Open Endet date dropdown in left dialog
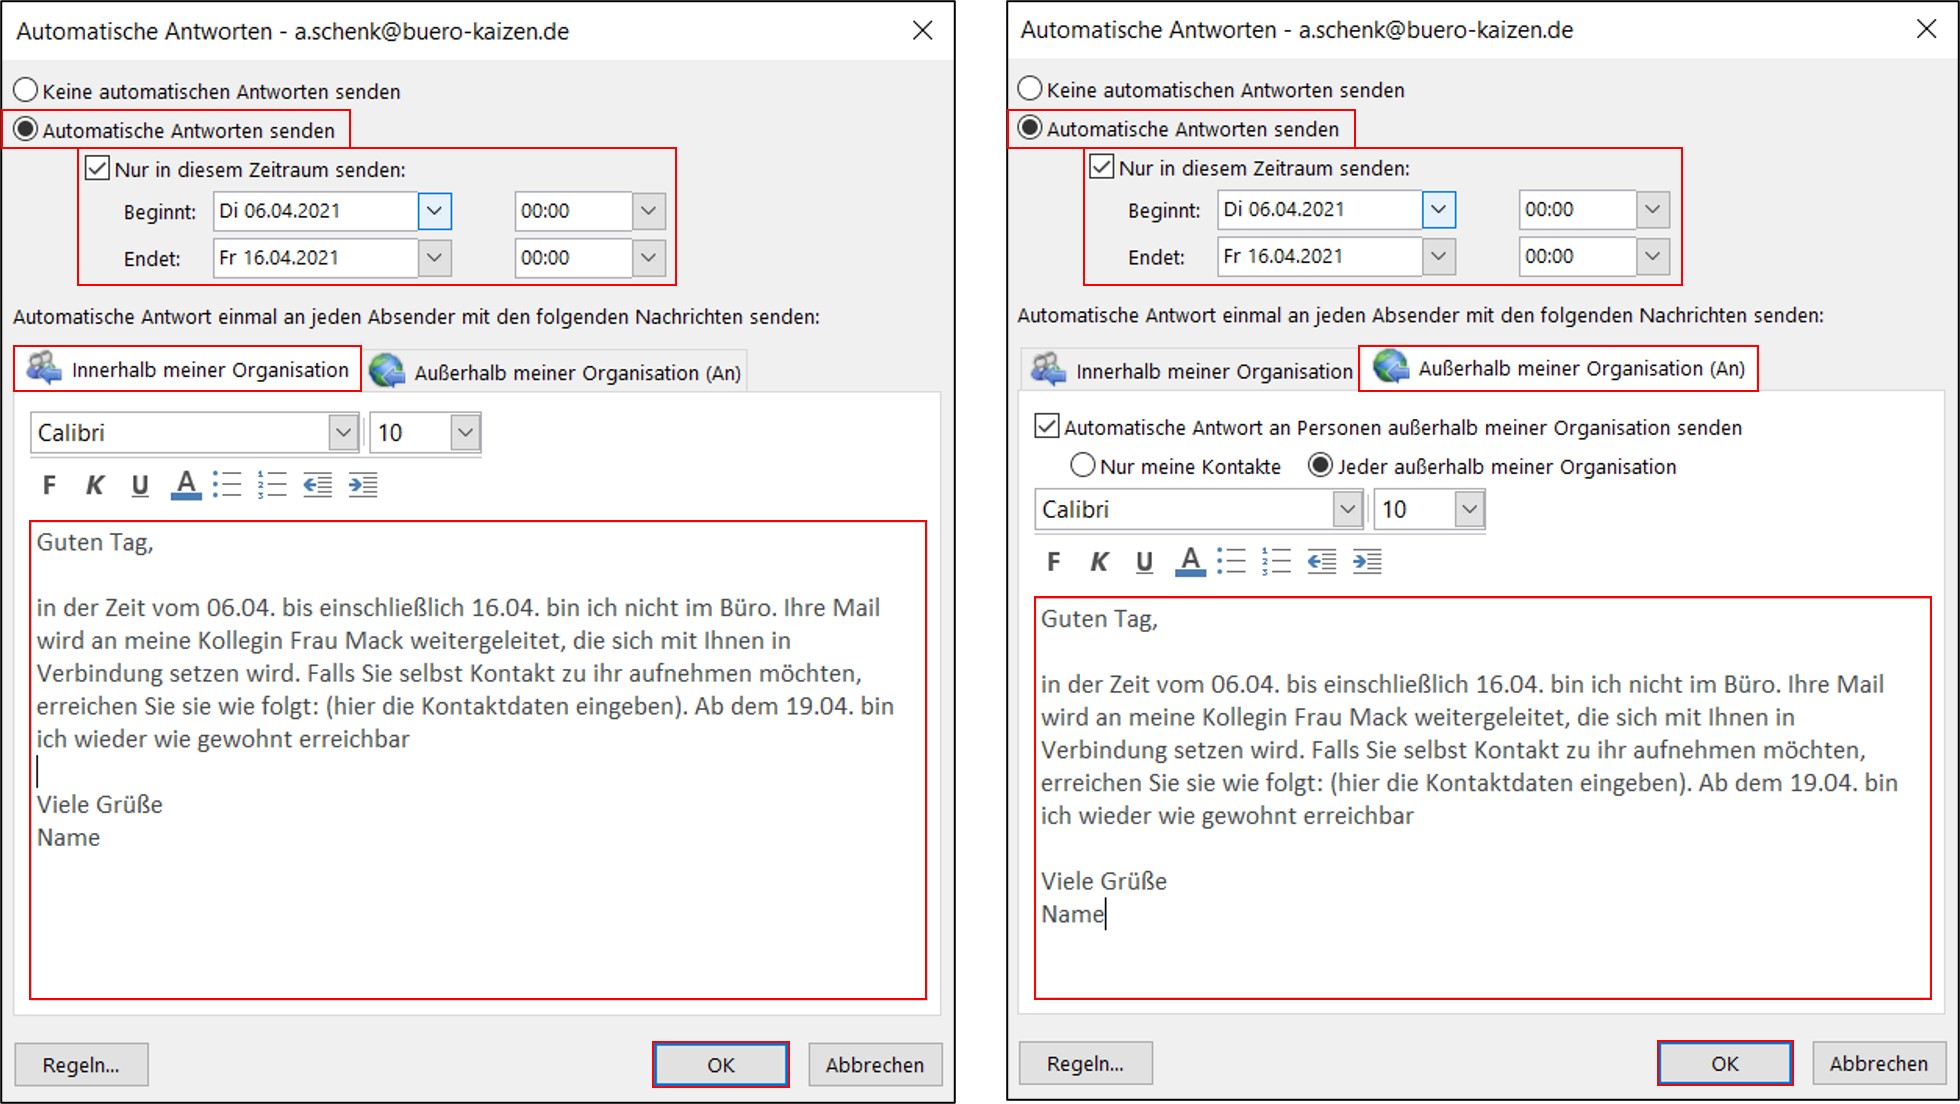Image resolution: width=1960 pixels, height=1104 pixels. [434, 258]
